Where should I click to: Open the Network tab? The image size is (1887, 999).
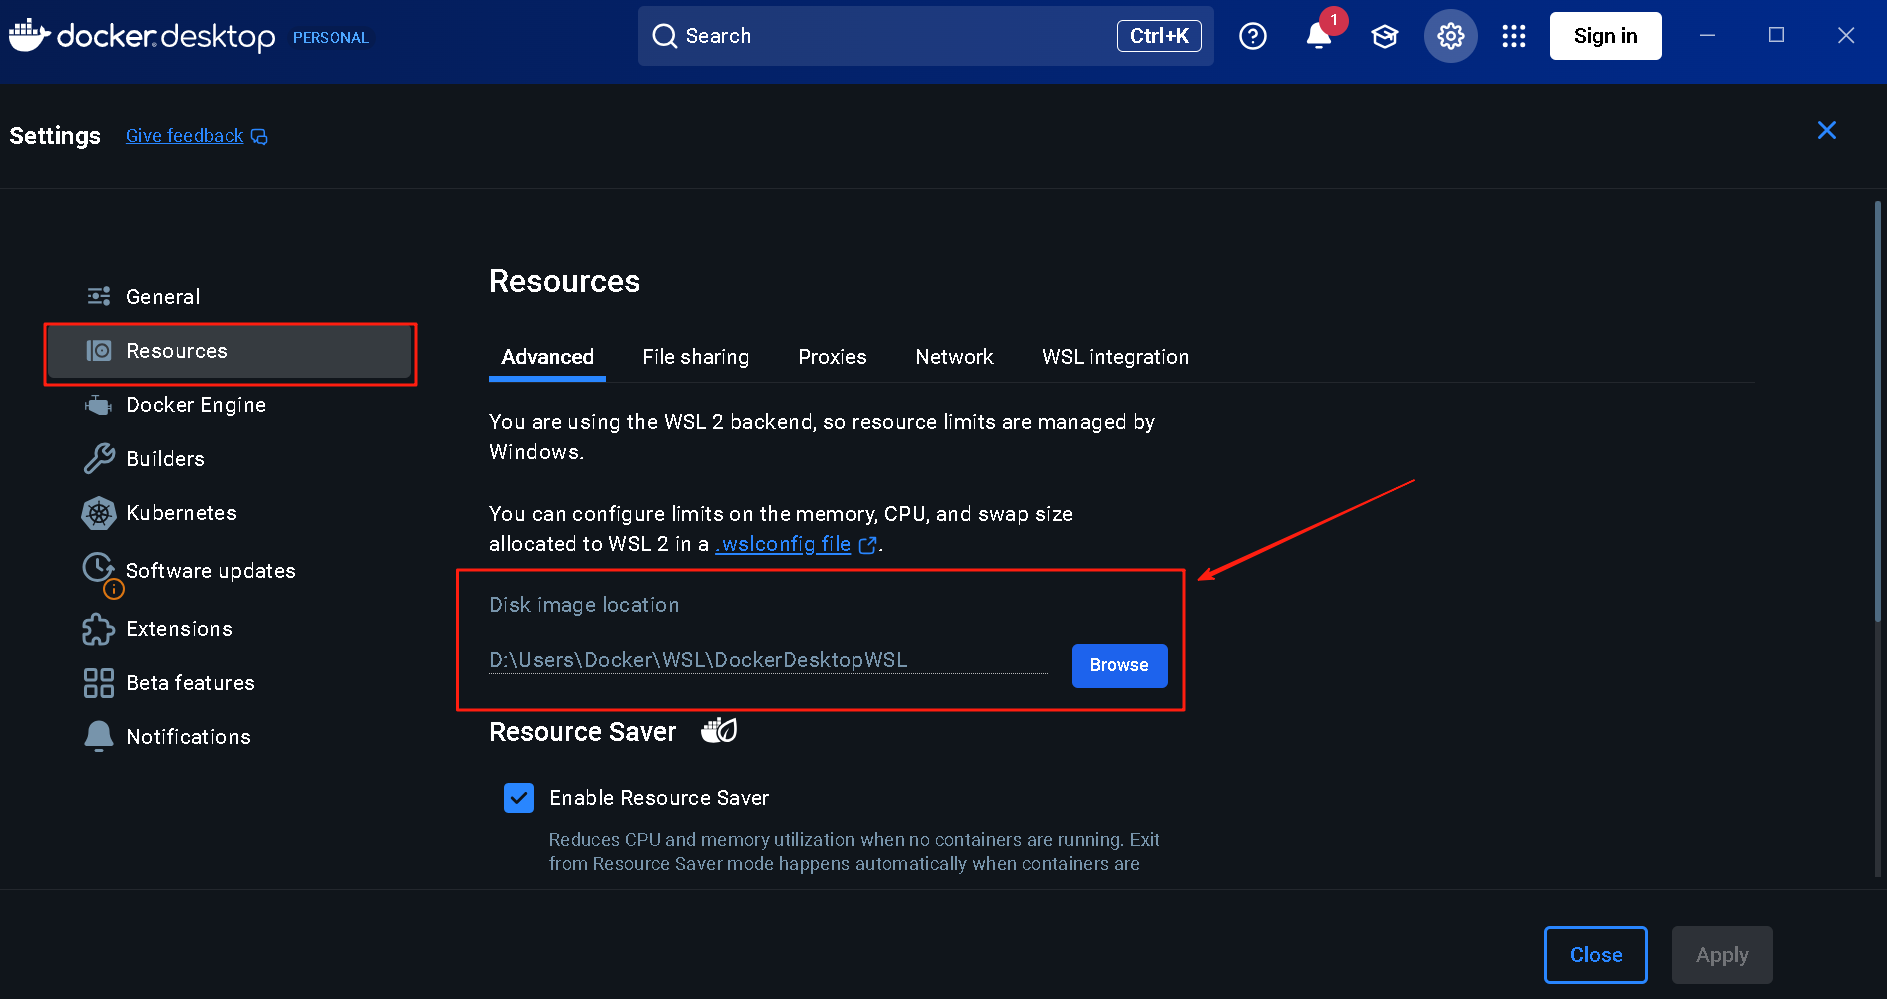coord(954,357)
